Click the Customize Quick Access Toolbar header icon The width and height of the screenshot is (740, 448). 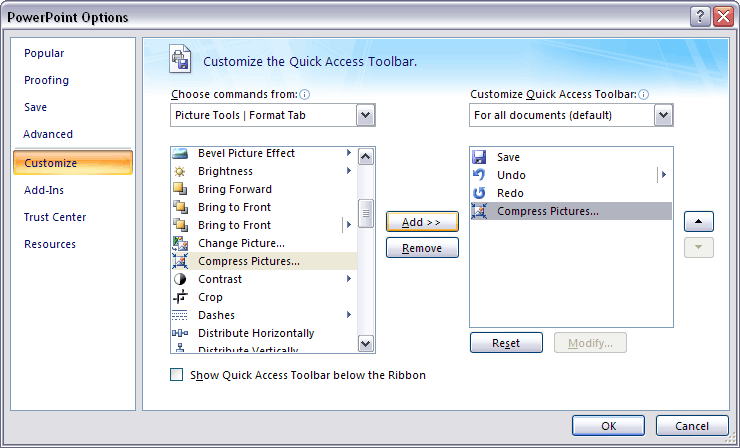[x=180, y=59]
